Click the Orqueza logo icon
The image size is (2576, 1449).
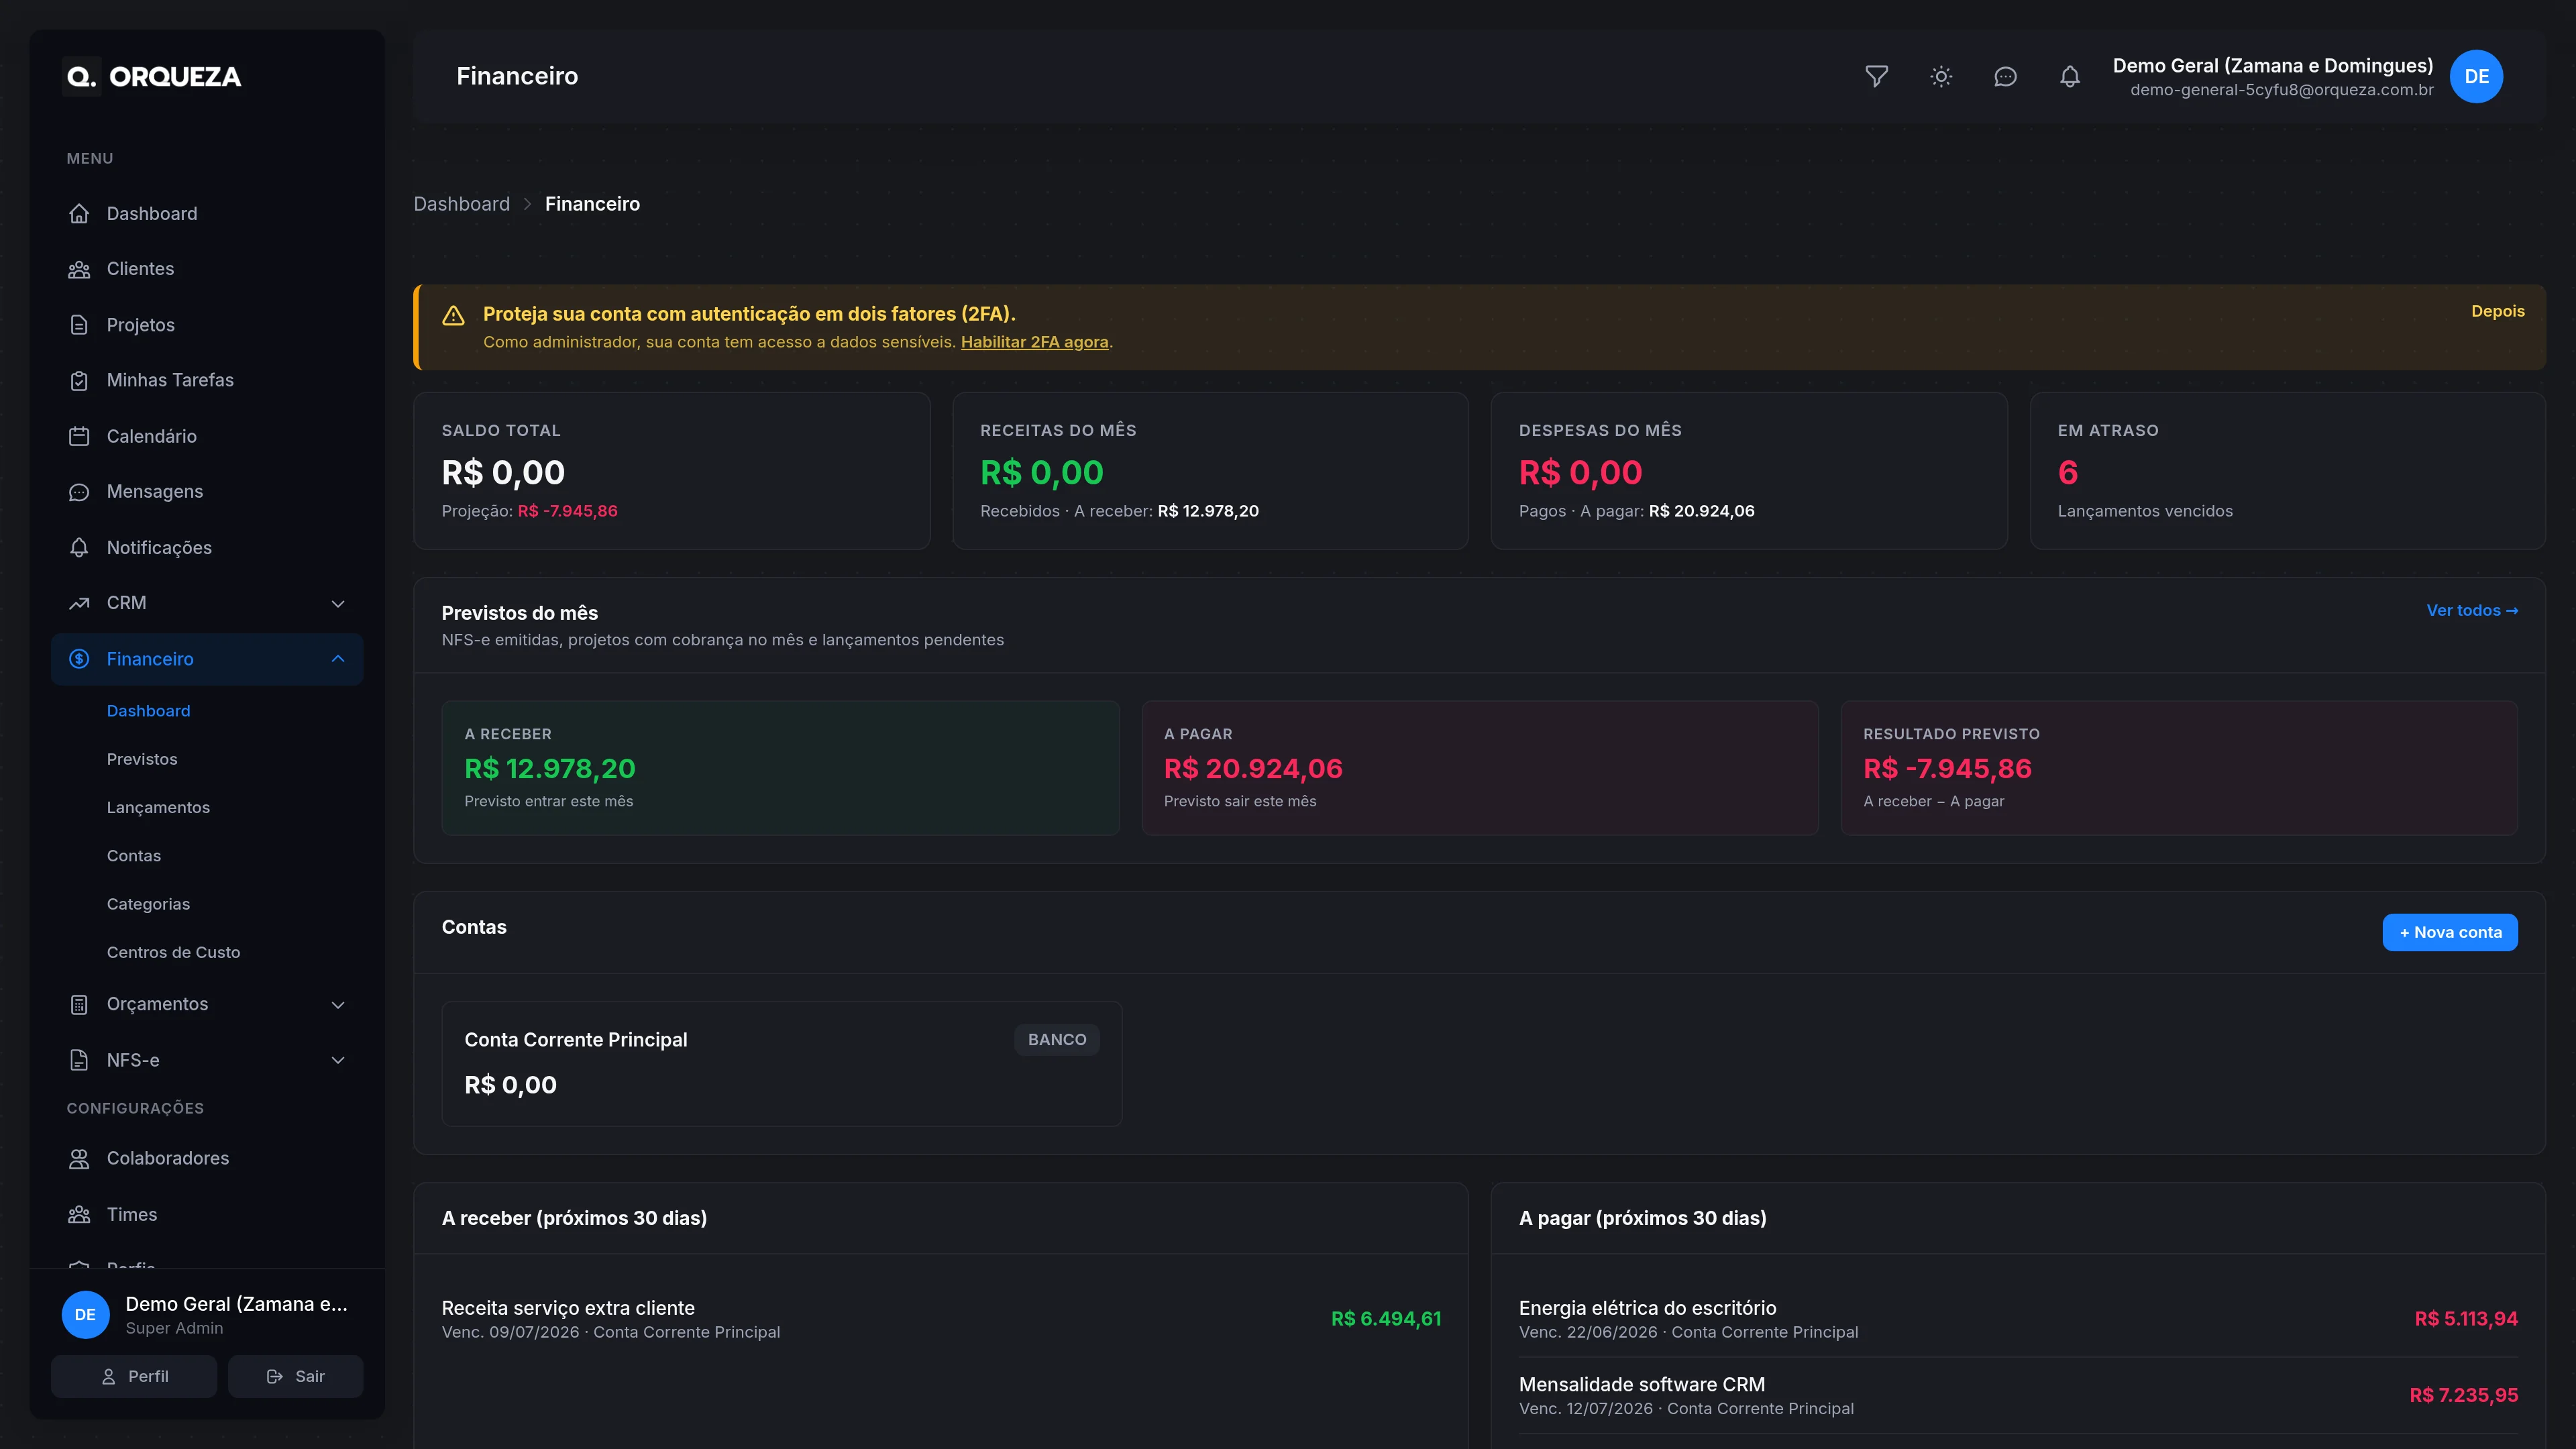(x=81, y=77)
